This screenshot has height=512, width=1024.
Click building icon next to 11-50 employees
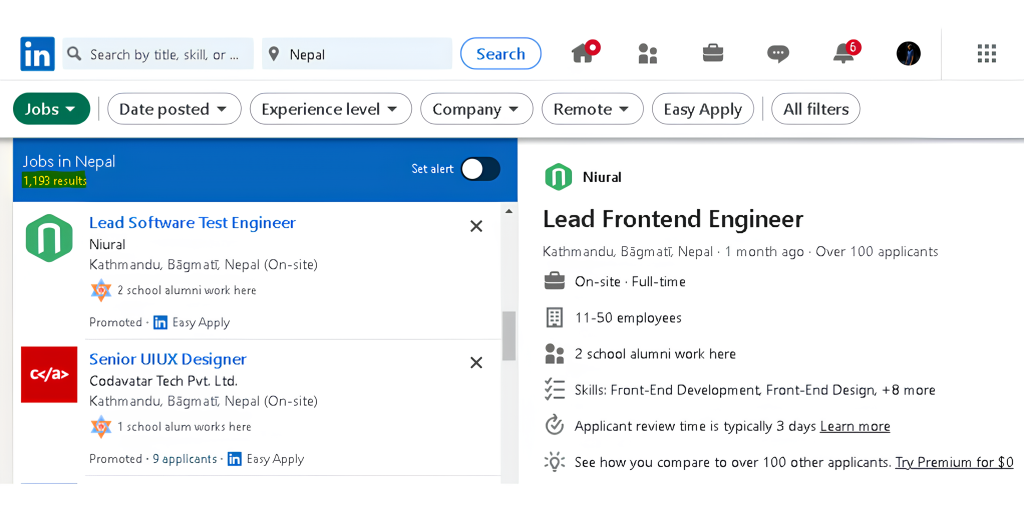tap(554, 318)
